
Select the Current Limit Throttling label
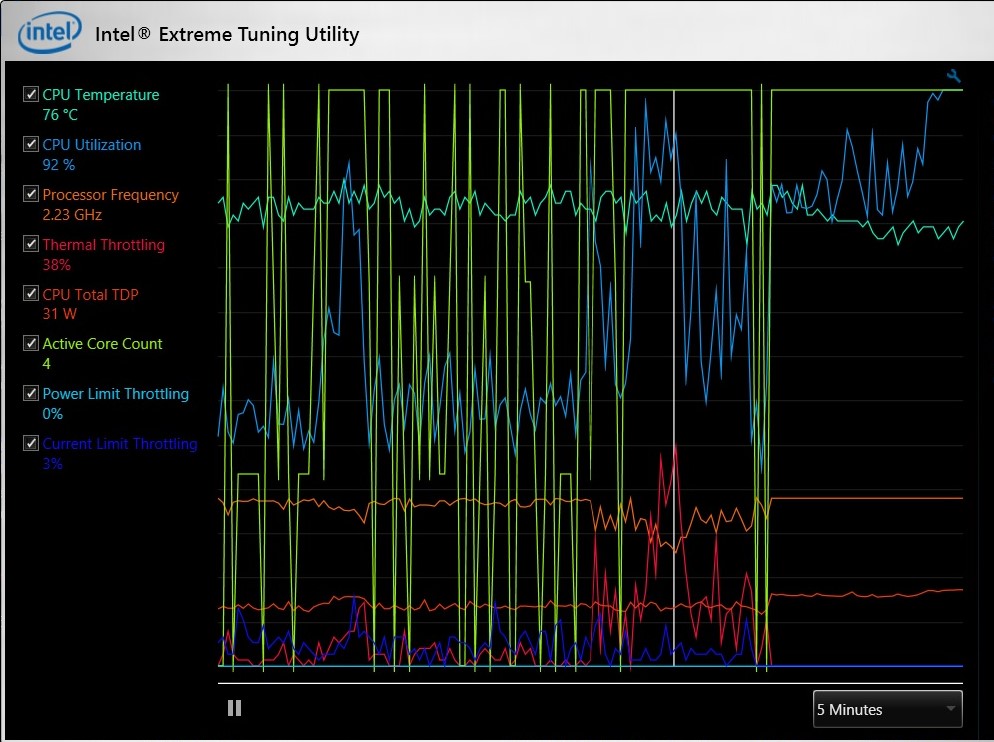coord(120,443)
